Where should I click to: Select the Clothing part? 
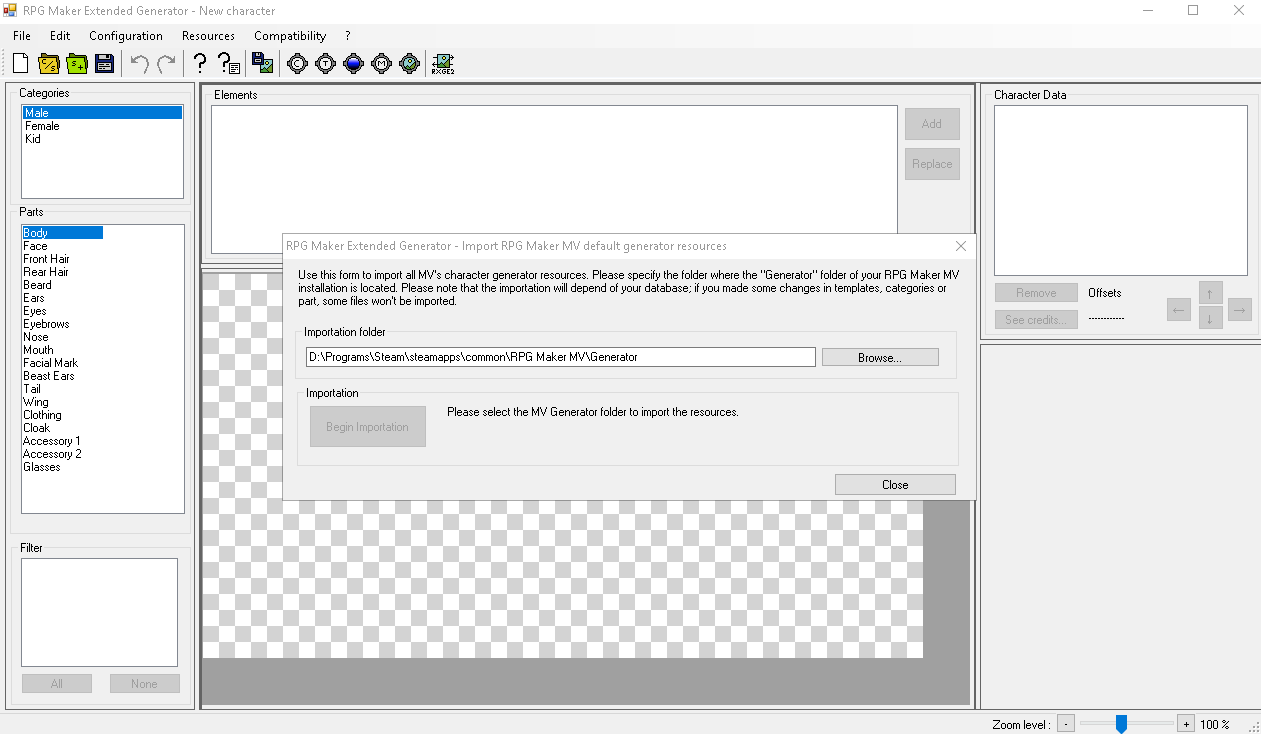tap(42, 415)
